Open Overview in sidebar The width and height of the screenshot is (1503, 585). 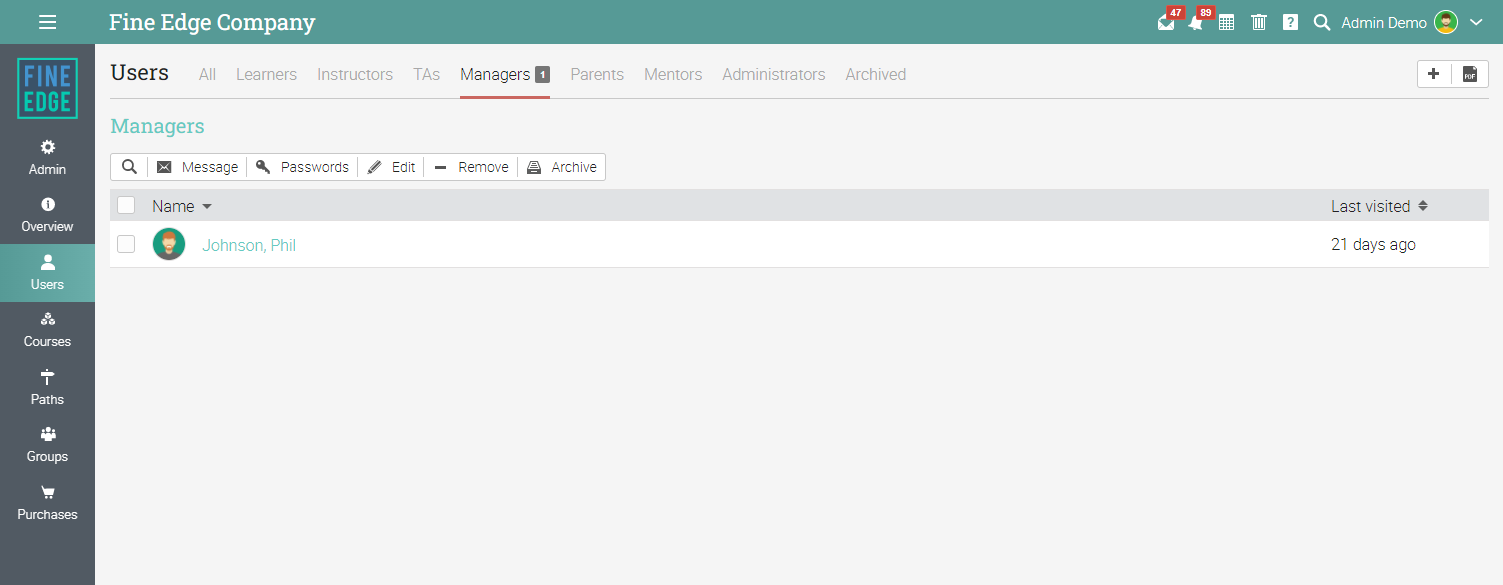click(x=47, y=215)
